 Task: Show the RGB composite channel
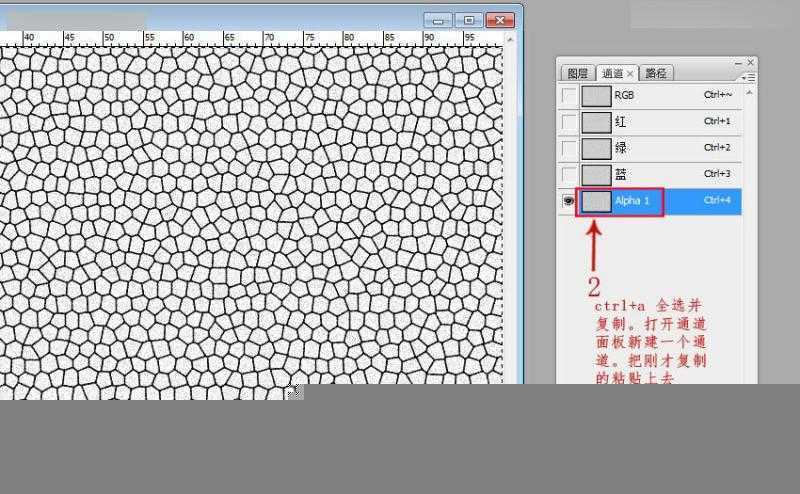(568, 95)
